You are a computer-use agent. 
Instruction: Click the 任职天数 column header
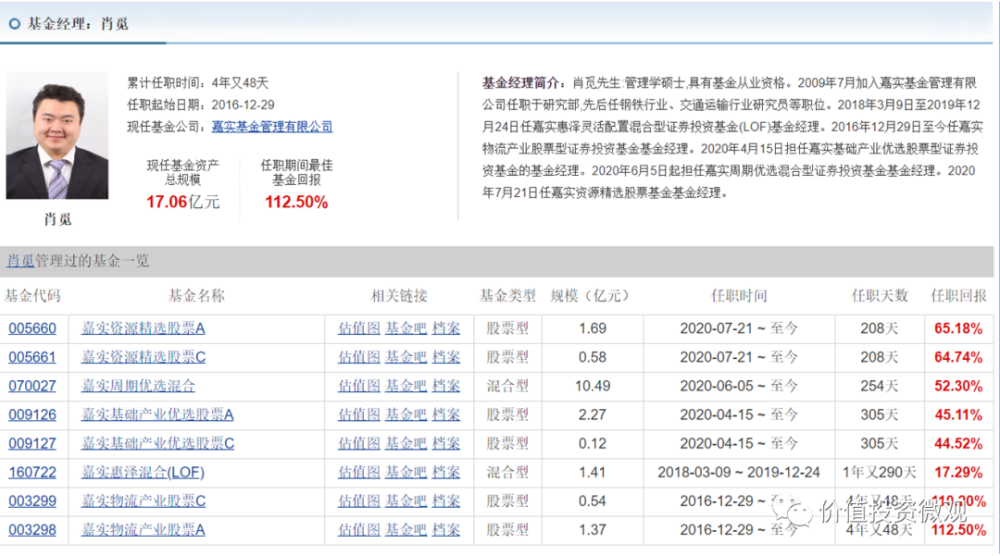click(x=879, y=296)
